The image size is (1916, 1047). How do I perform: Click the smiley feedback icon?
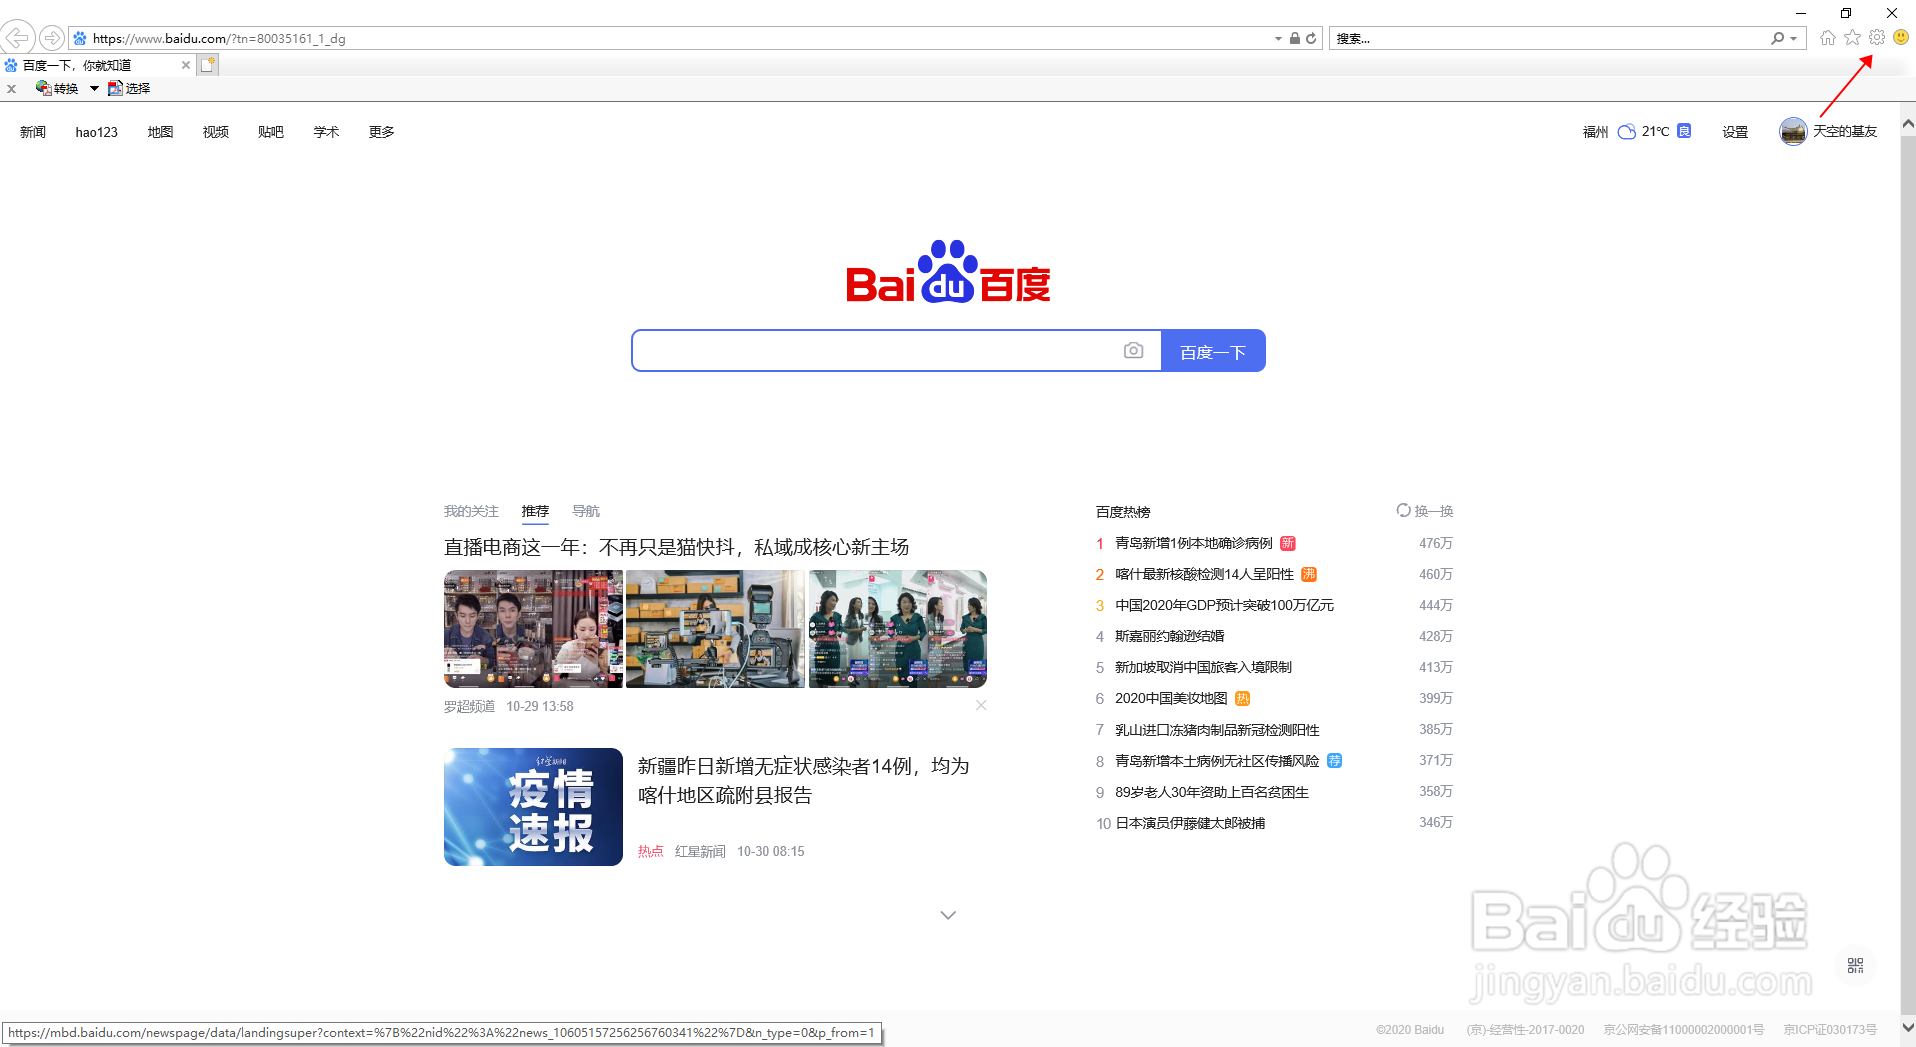[1901, 37]
